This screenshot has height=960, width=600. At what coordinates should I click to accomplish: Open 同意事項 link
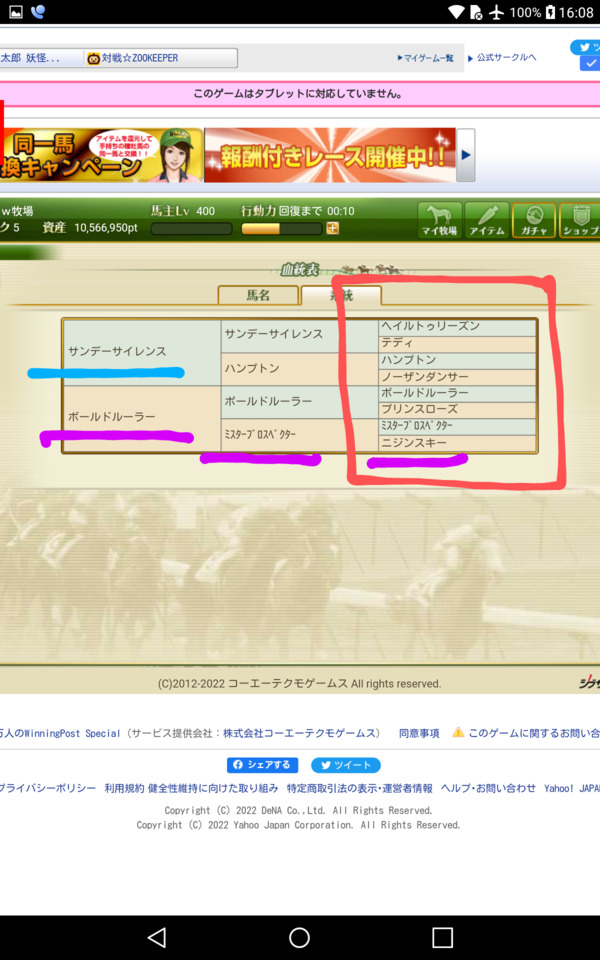click(419, 733)
